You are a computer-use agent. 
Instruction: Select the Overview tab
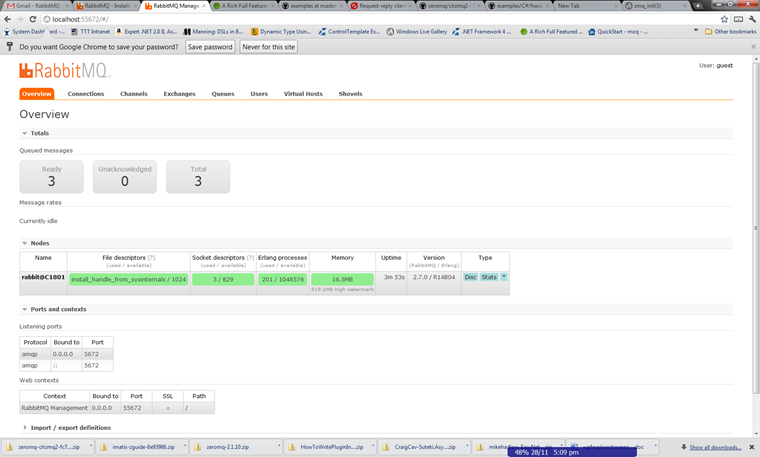[x=36, y=94]
